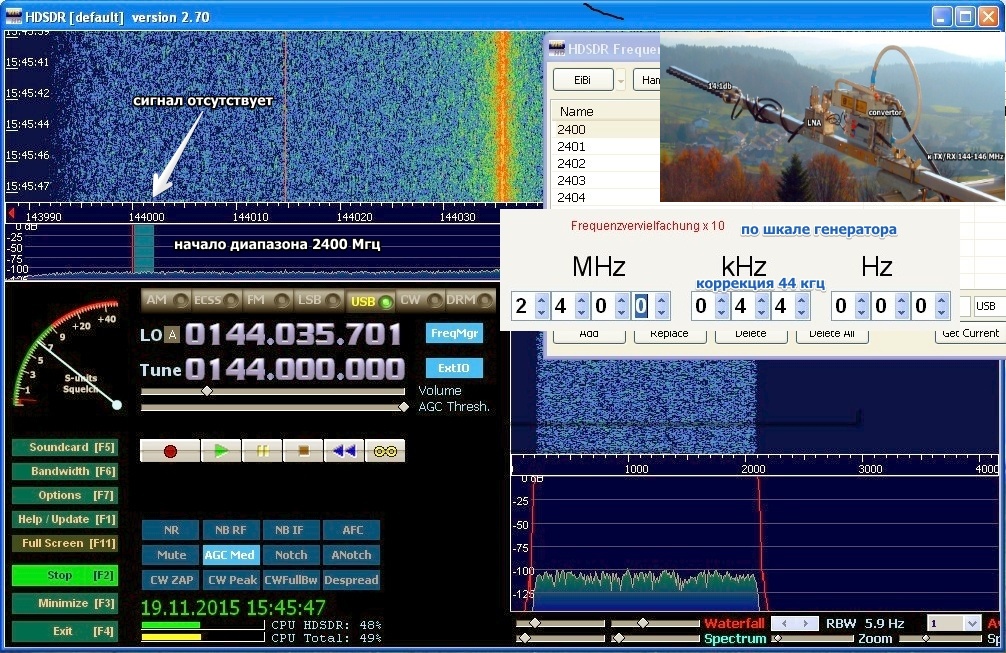Open the dropdown showing 1 beside RBW

(973, 623)
